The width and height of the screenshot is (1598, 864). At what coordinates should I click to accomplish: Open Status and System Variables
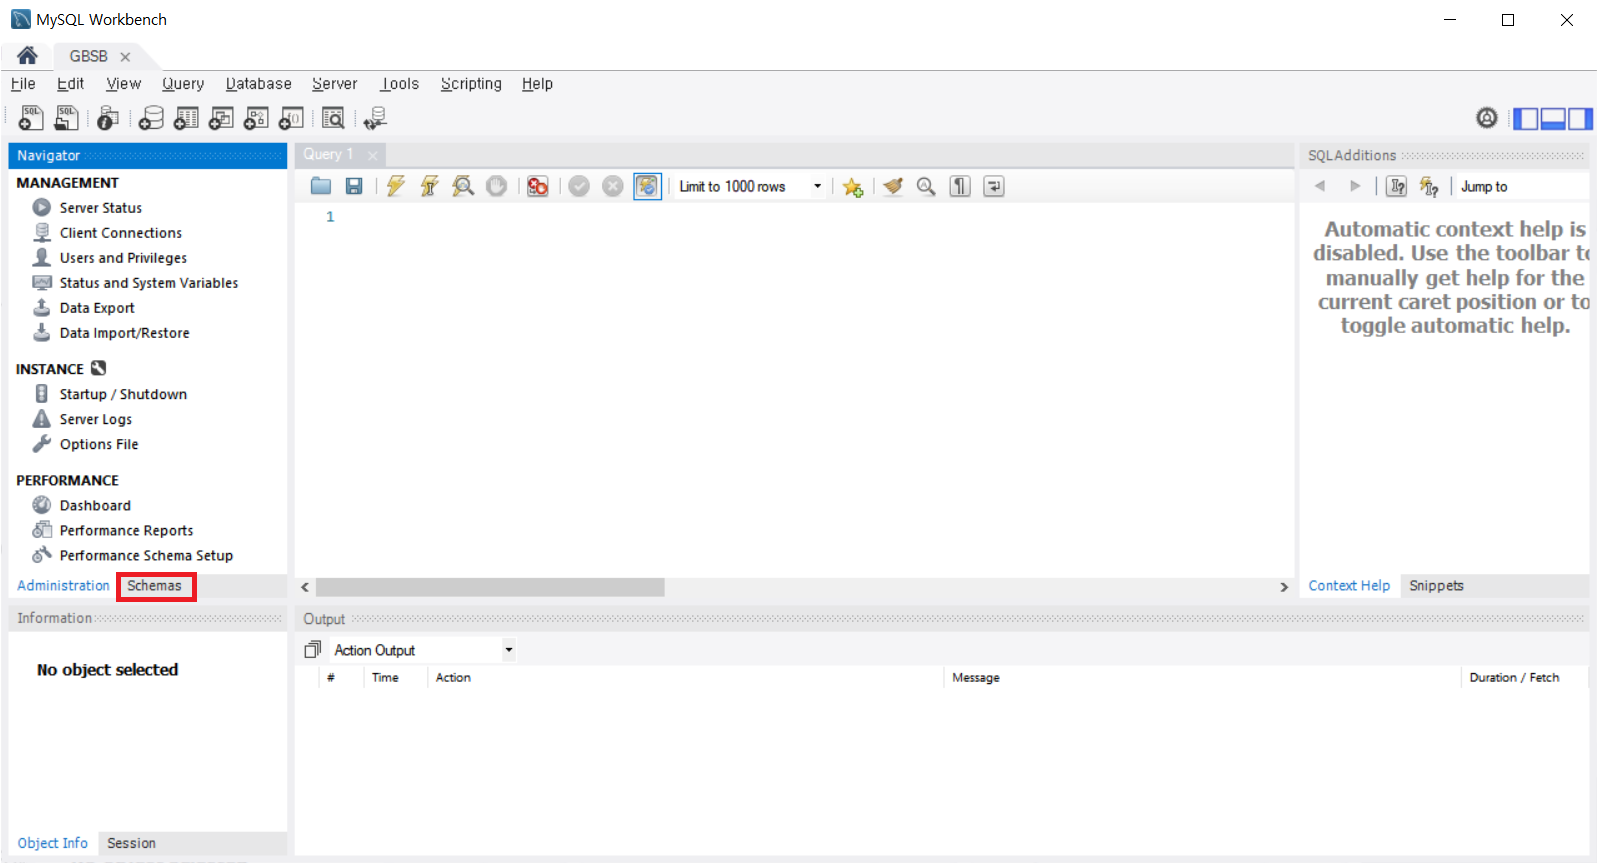coord(148,283)
